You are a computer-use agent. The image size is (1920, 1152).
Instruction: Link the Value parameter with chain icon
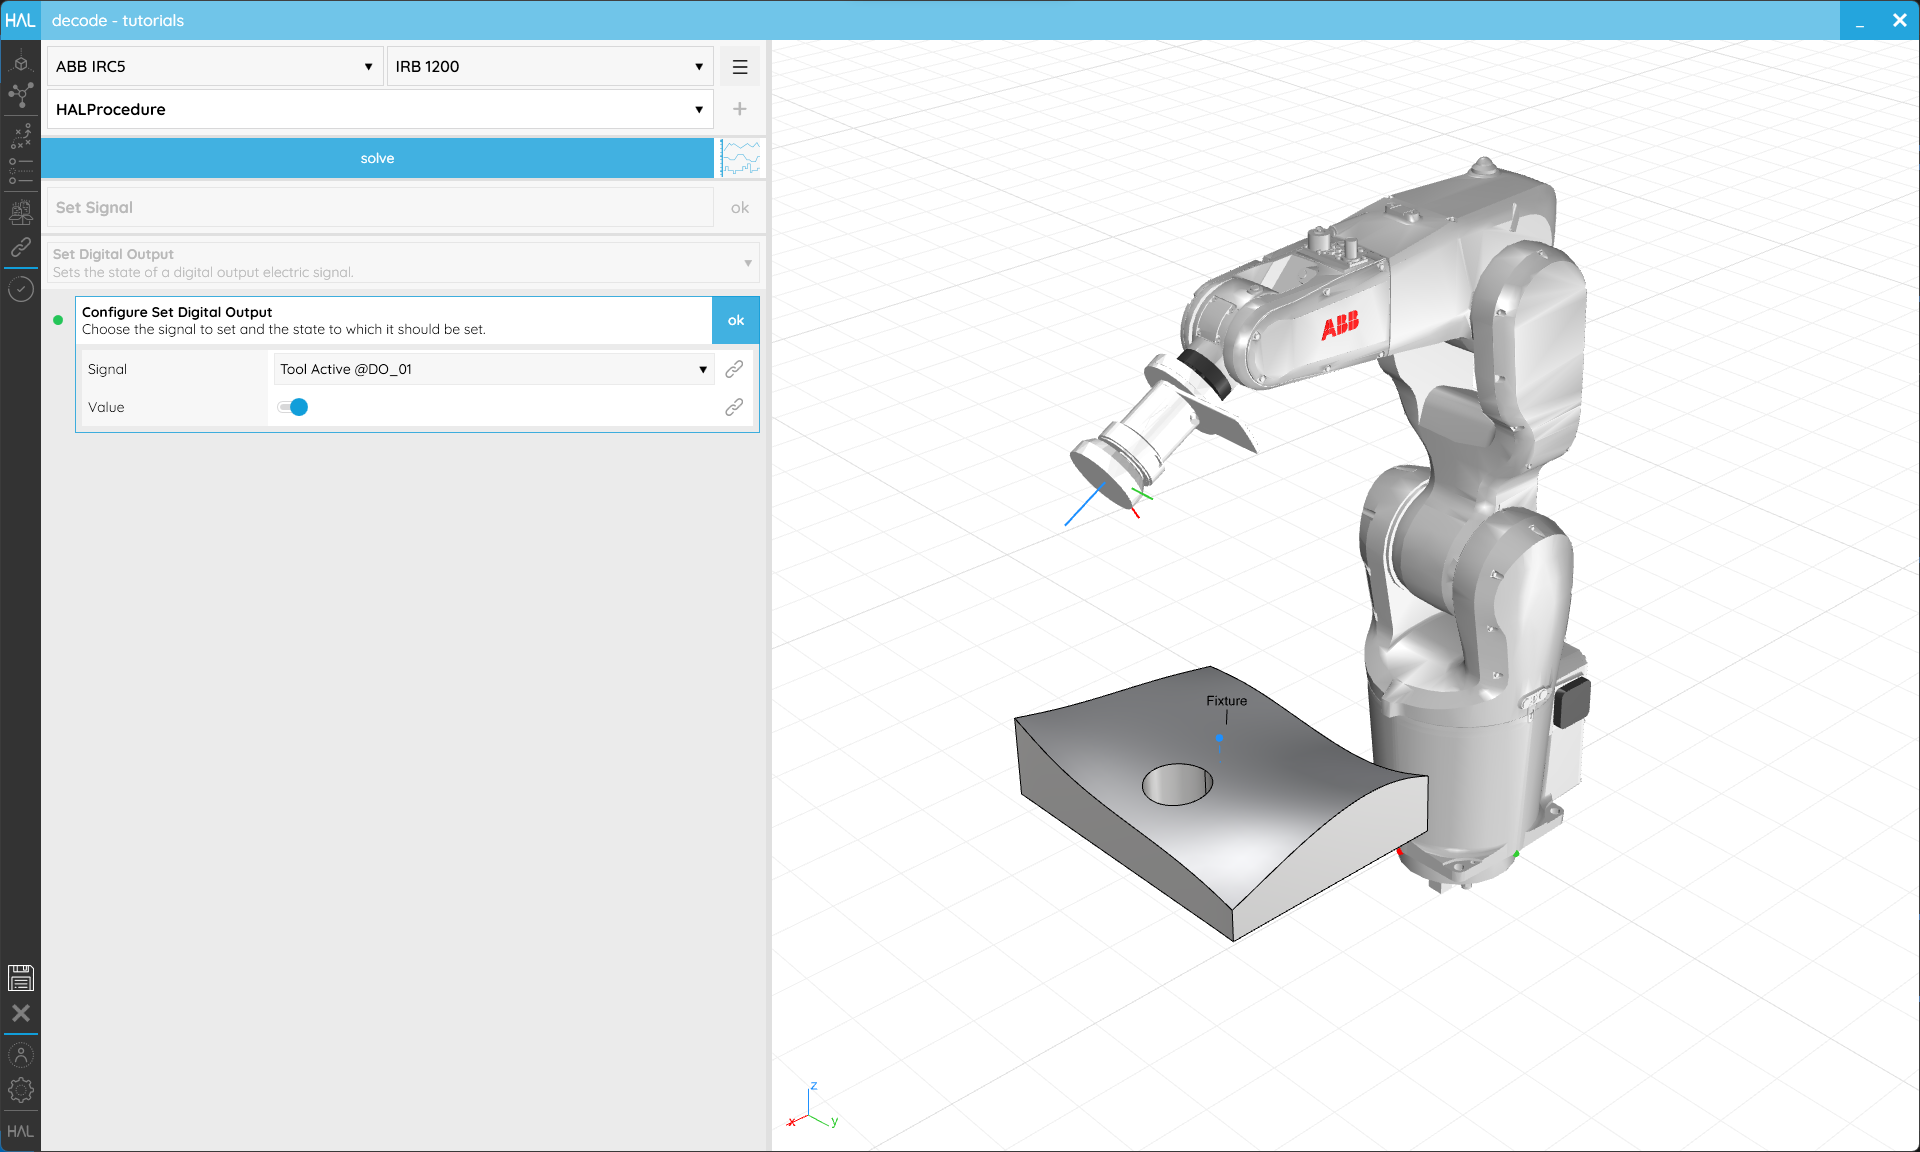coord(734,407)
